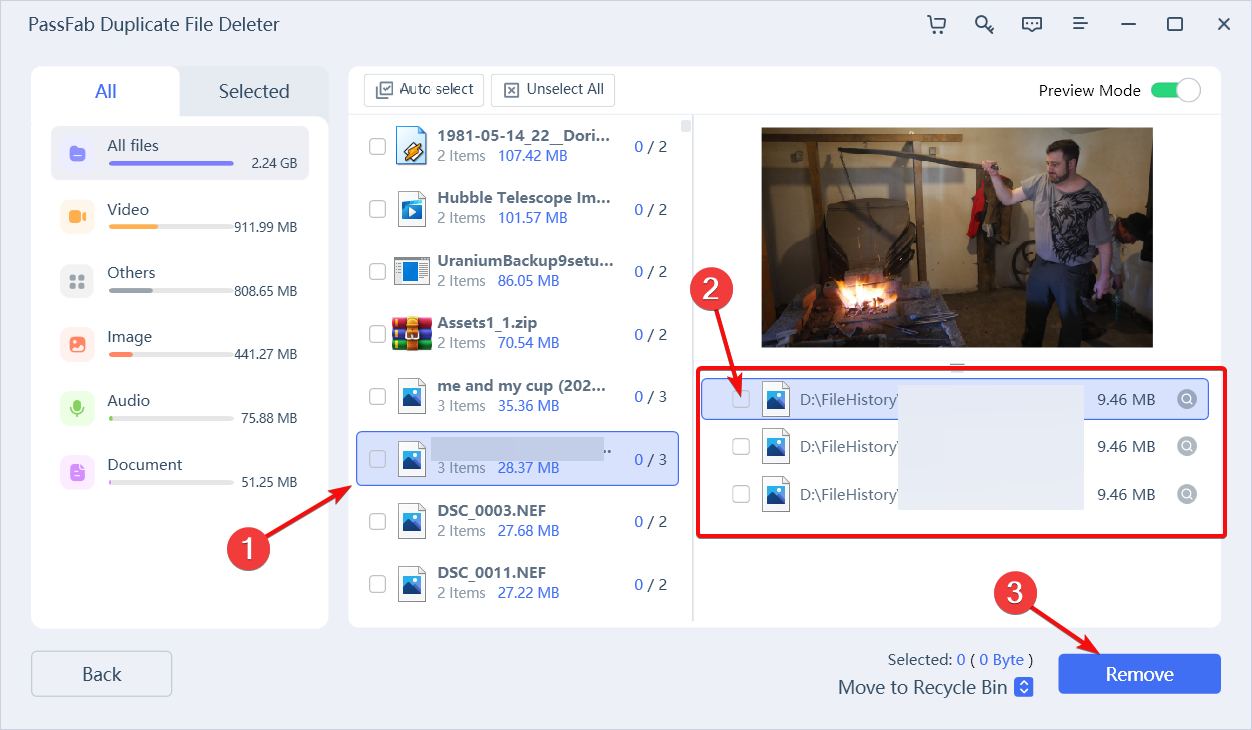Mark the DSC_0011.NEF checkbox
The height and width of the screenshot is (730, 1252).
(x=377, y=584)
